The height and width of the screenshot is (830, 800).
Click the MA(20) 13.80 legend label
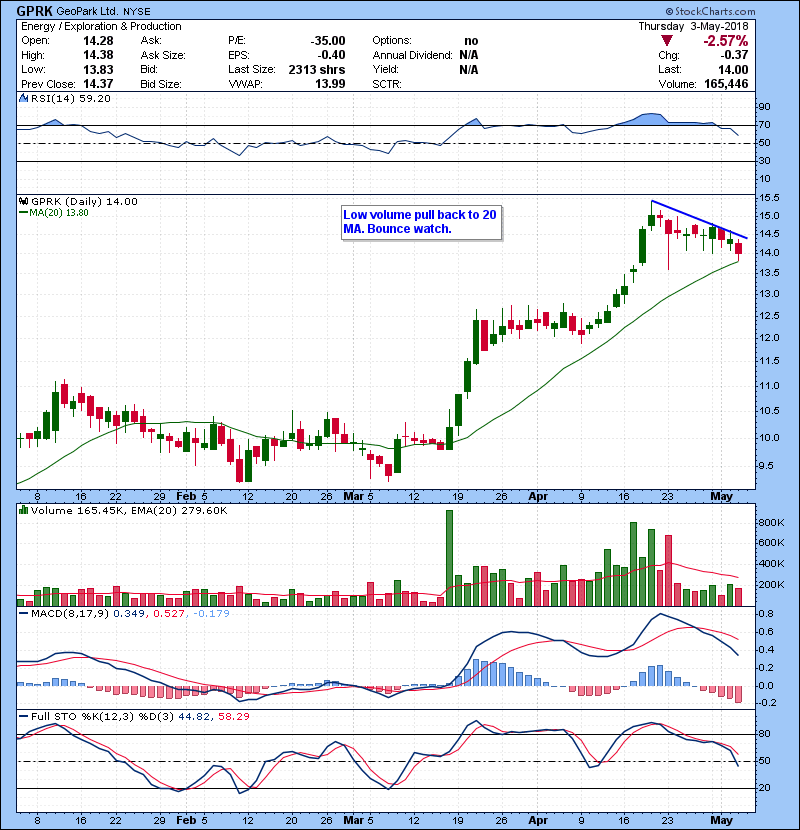(x=53, y=213)
